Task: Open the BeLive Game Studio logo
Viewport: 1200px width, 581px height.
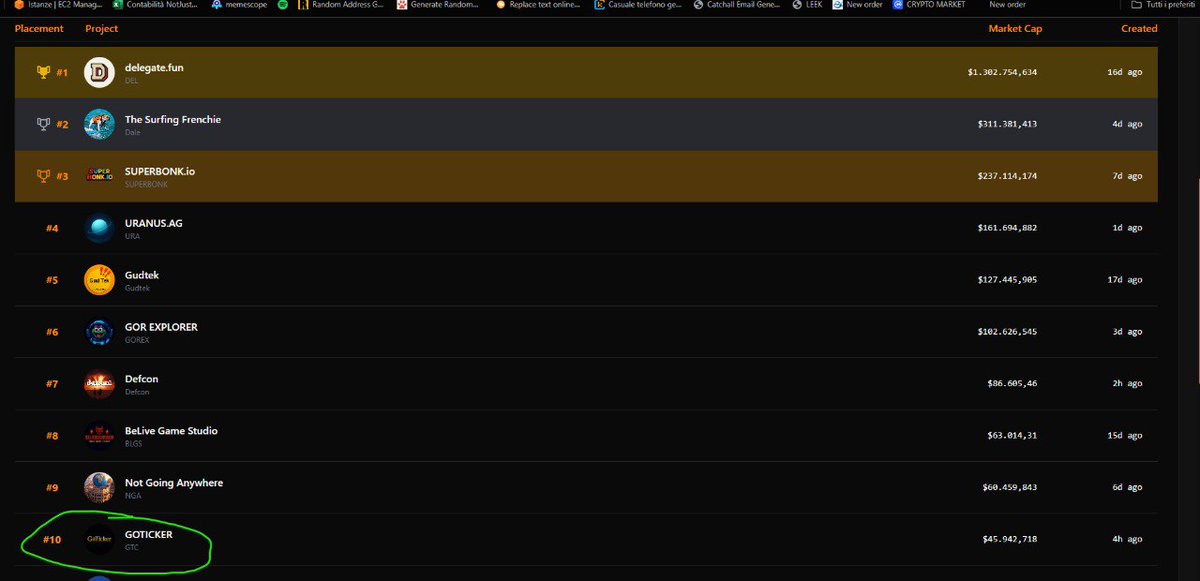Action: point(99,435)
